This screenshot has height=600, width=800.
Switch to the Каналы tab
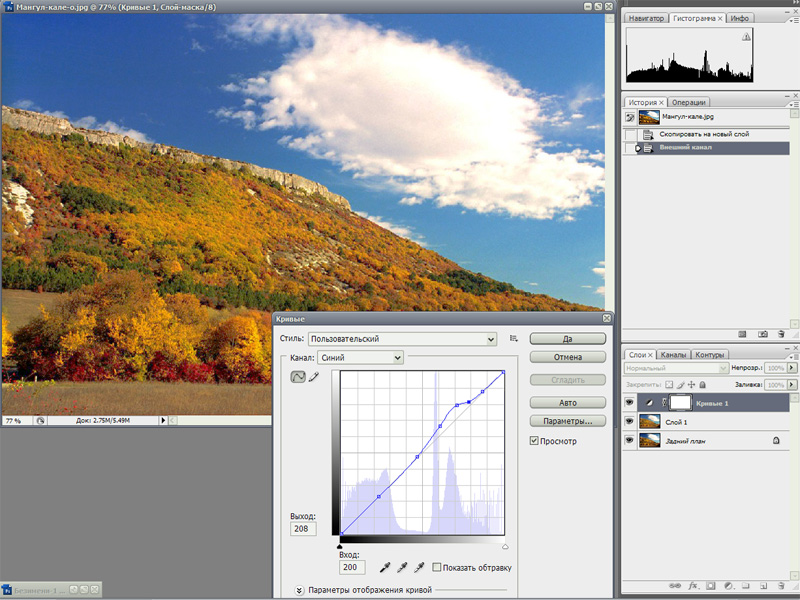674,355
